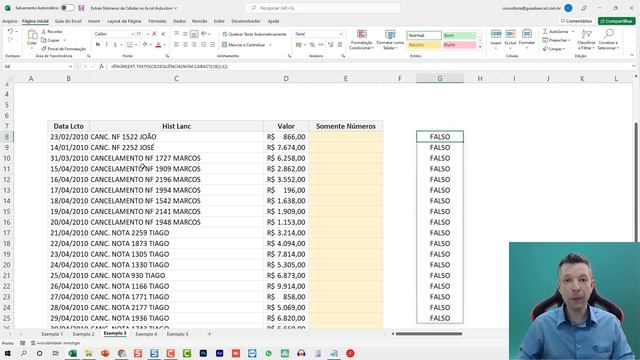Screen dimensions: 640x360
Task: Click the Comentários button
Action: (x=576, y=21)
